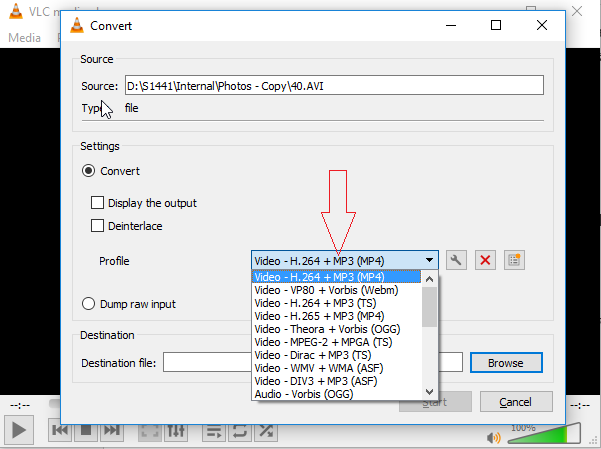Enable the Deinterlace checkbox
601x449 pixels.
97,225
